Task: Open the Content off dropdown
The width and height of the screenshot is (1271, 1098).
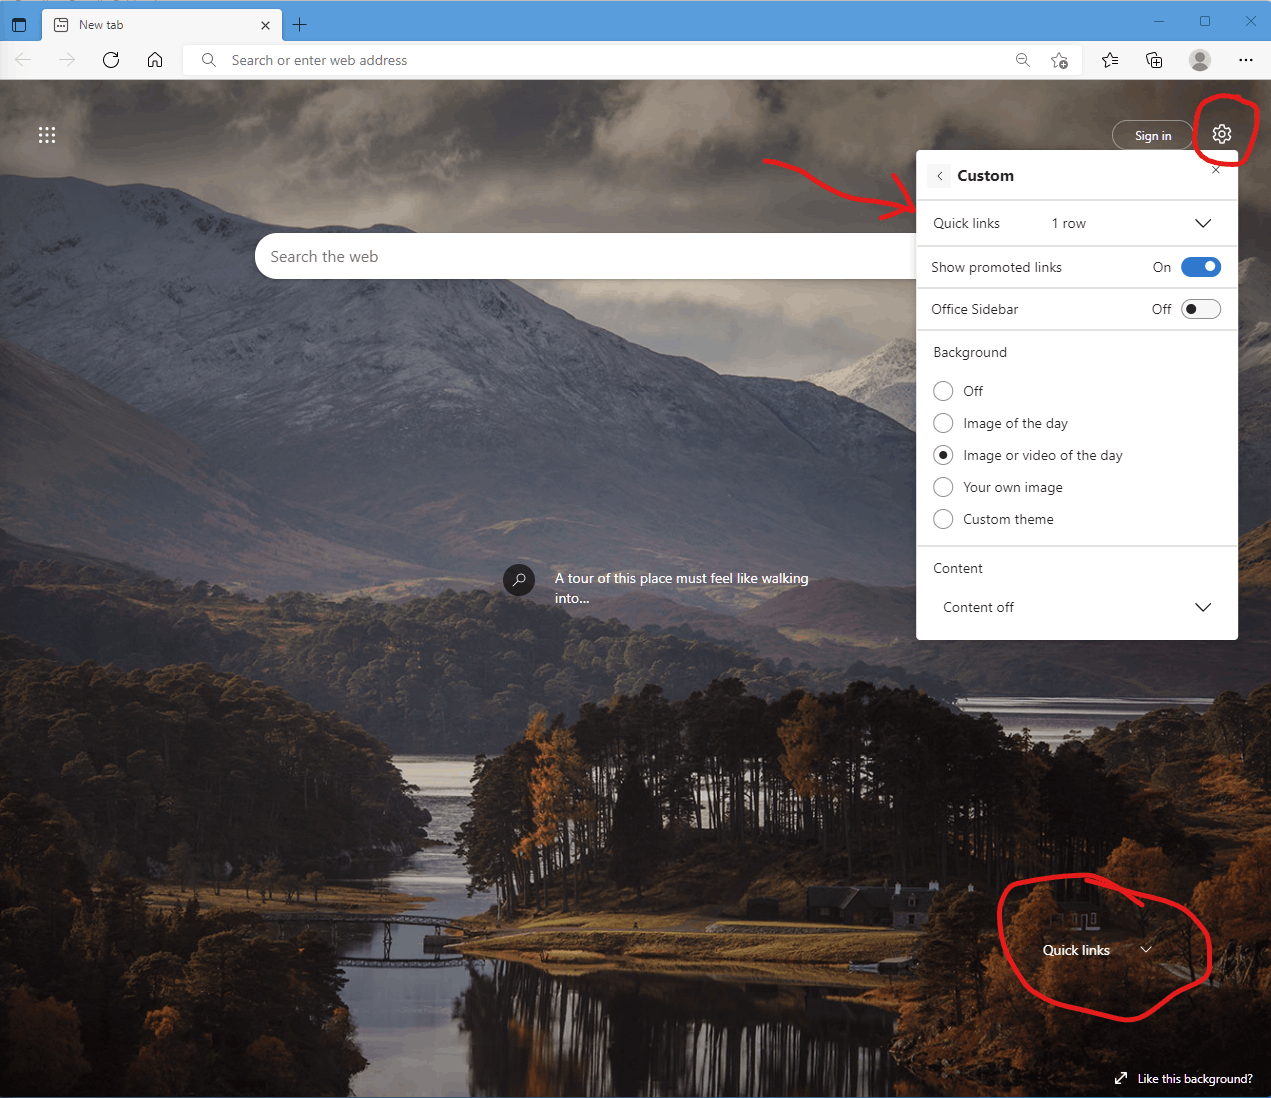Action: [1077, 607]
